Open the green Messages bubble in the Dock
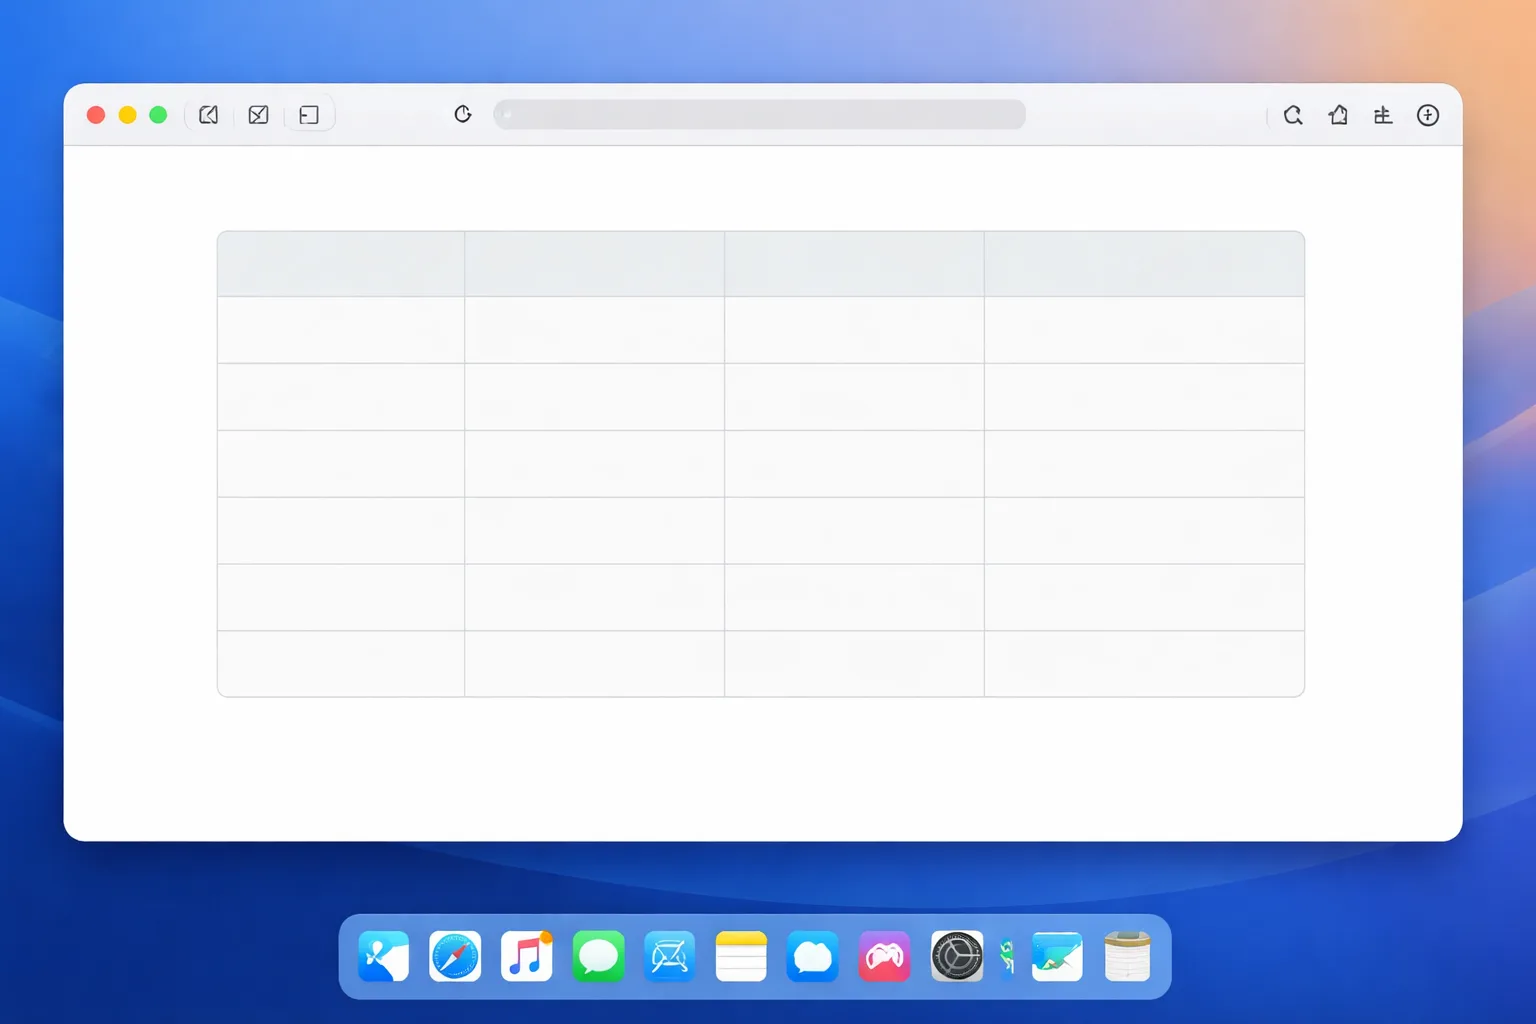This screenshot has width=1536, height=1024. tap(598, 957)
